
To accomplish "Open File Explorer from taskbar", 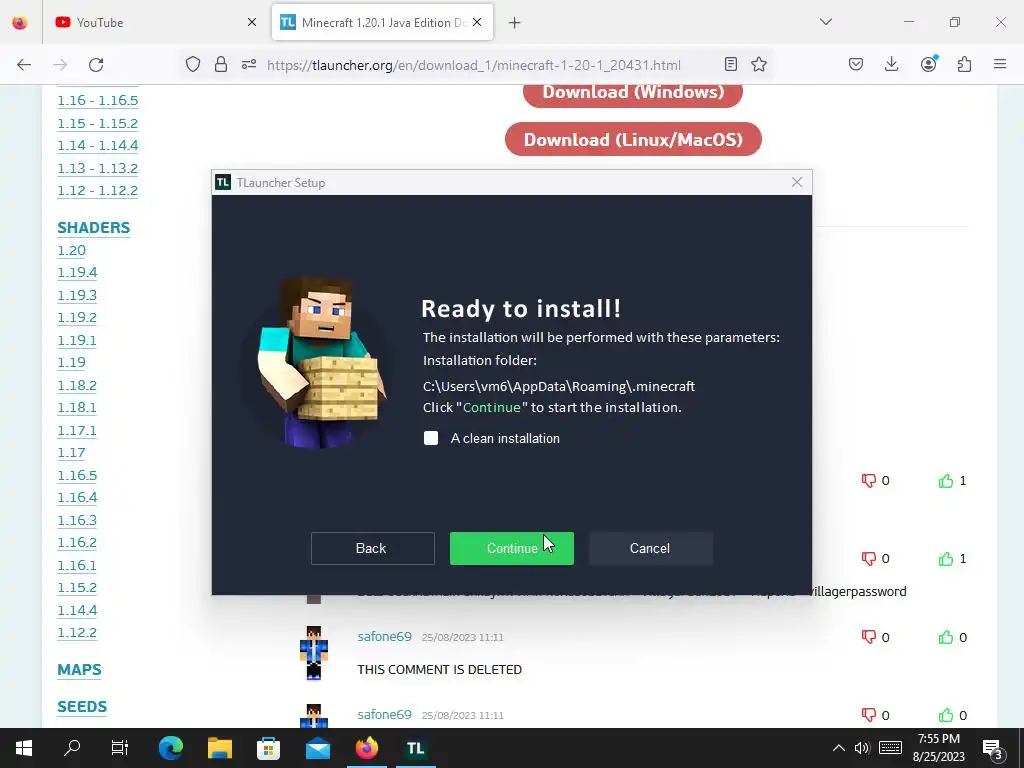I will (220, 748).
